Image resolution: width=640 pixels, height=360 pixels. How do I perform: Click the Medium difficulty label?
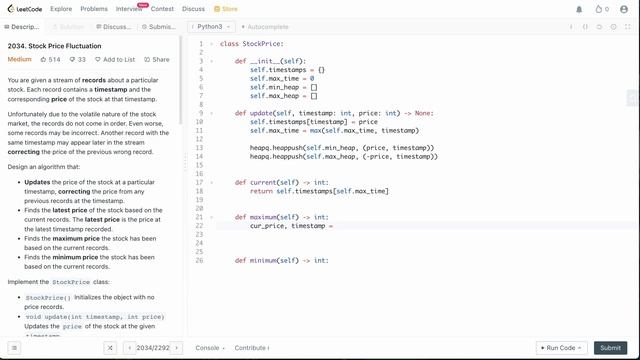pyautogui.click(x=20, y=59)
